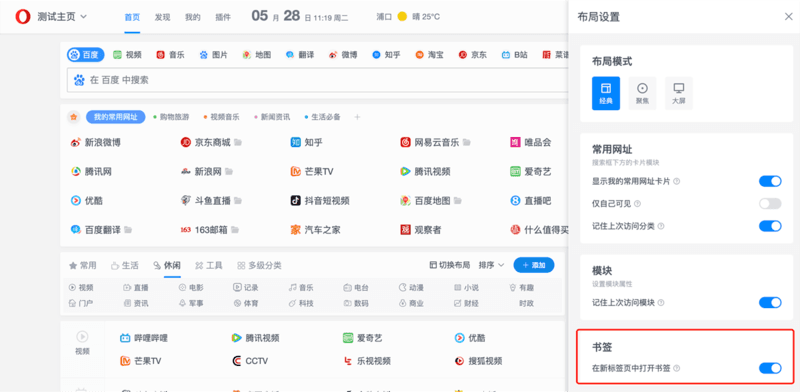Expand folder icon beside 网易云音乐
Image resolution: width=800 pixels, height=392 pixels.
[x=466, y=142]
